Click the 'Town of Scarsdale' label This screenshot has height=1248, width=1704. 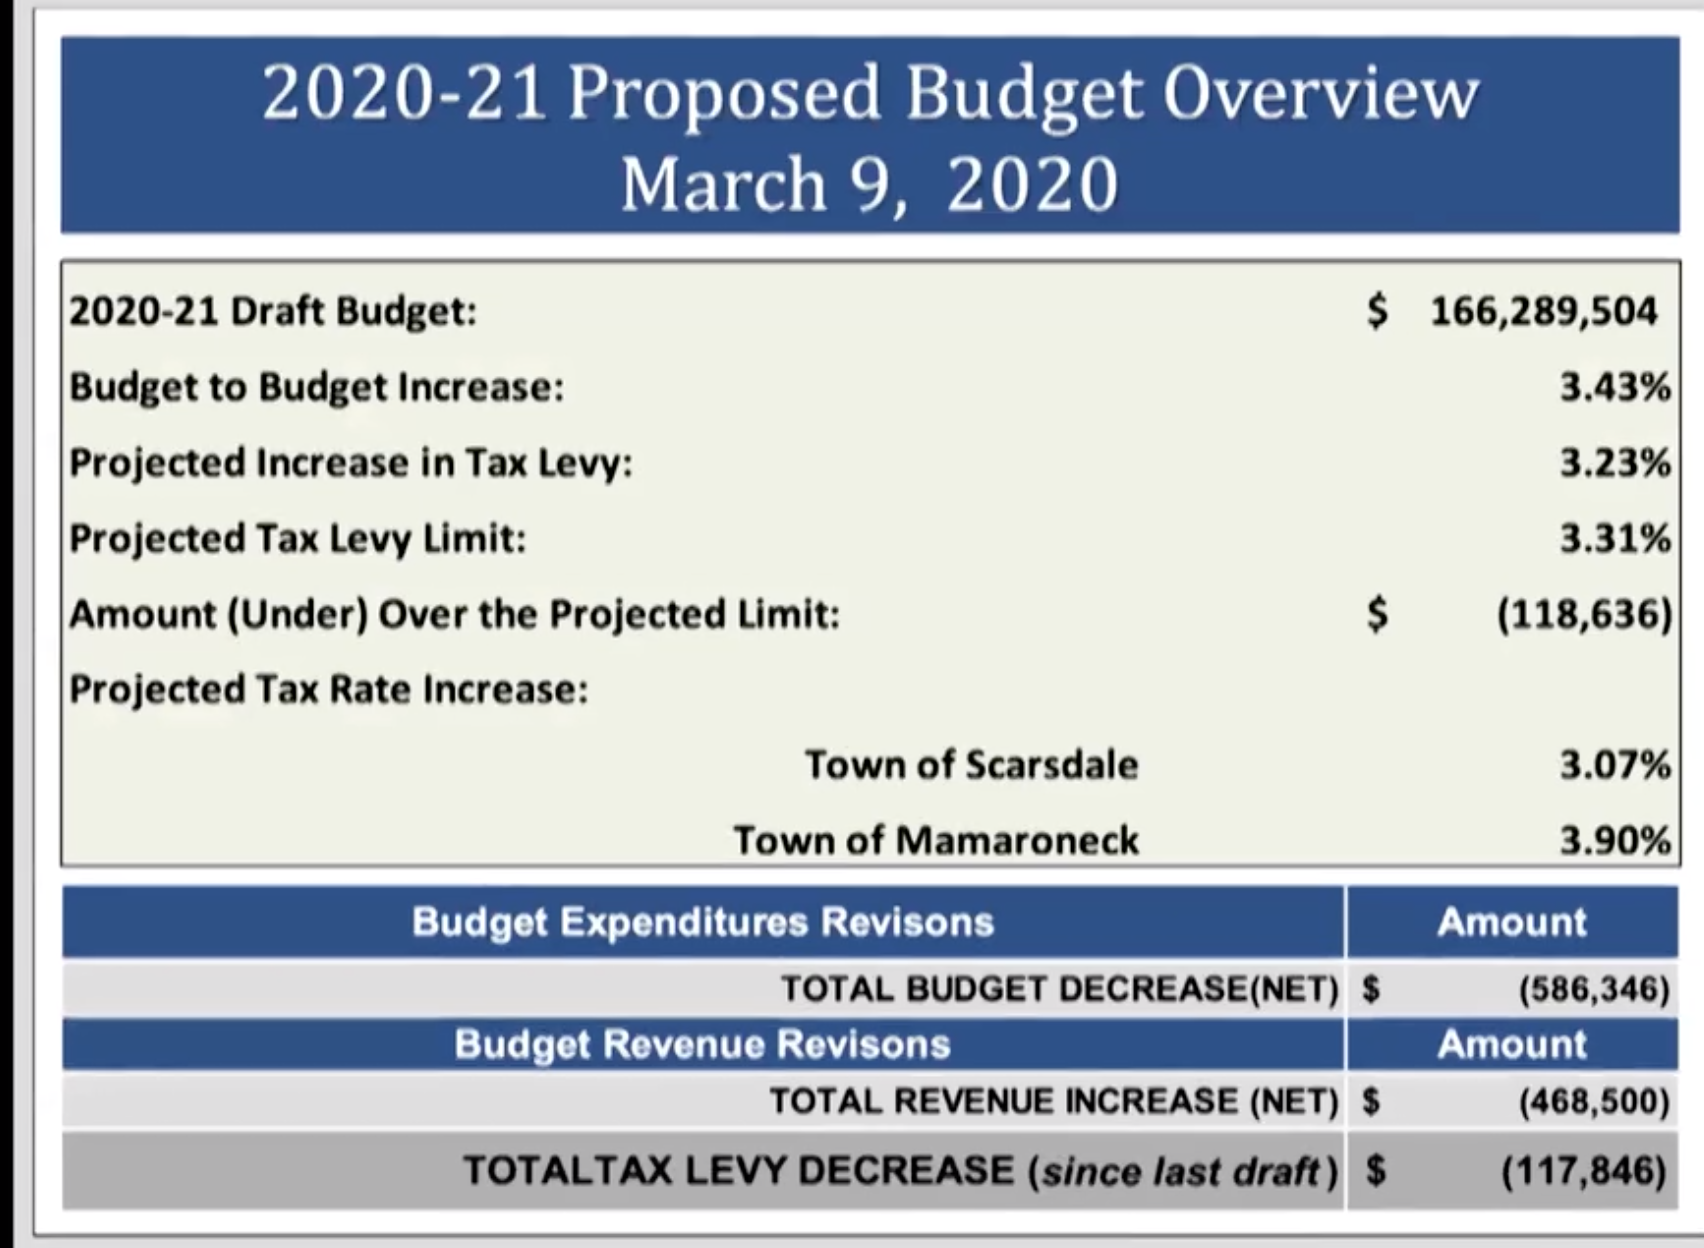coord(972,765)
